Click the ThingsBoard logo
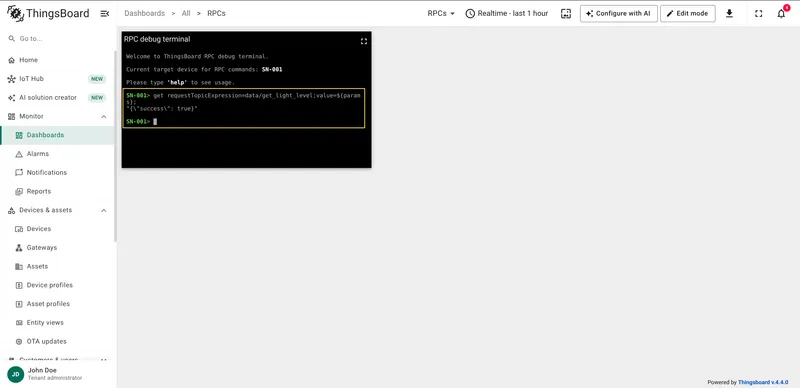The width and height of the screenshot is (800, 388). [x=48, y=13]
